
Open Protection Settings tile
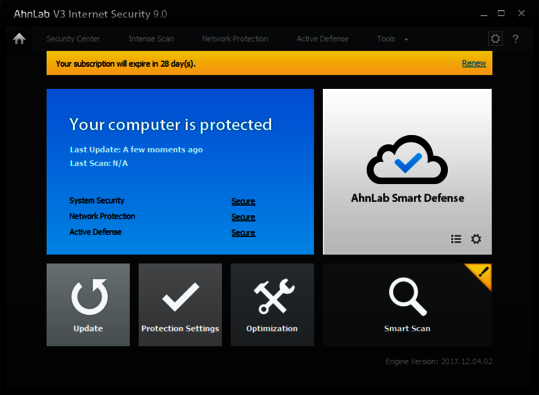point(180,305)
